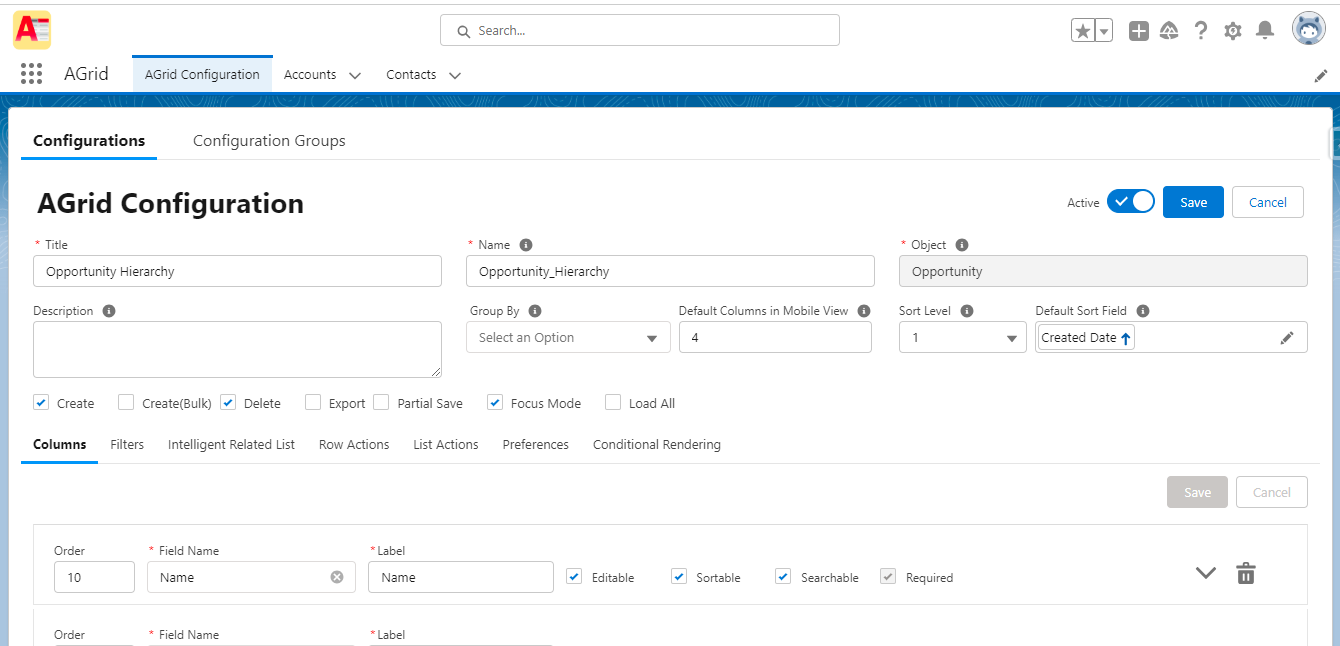Click the Label field showing Name
The width and height of the screenshot is (1340, 646).
[461, 577]
